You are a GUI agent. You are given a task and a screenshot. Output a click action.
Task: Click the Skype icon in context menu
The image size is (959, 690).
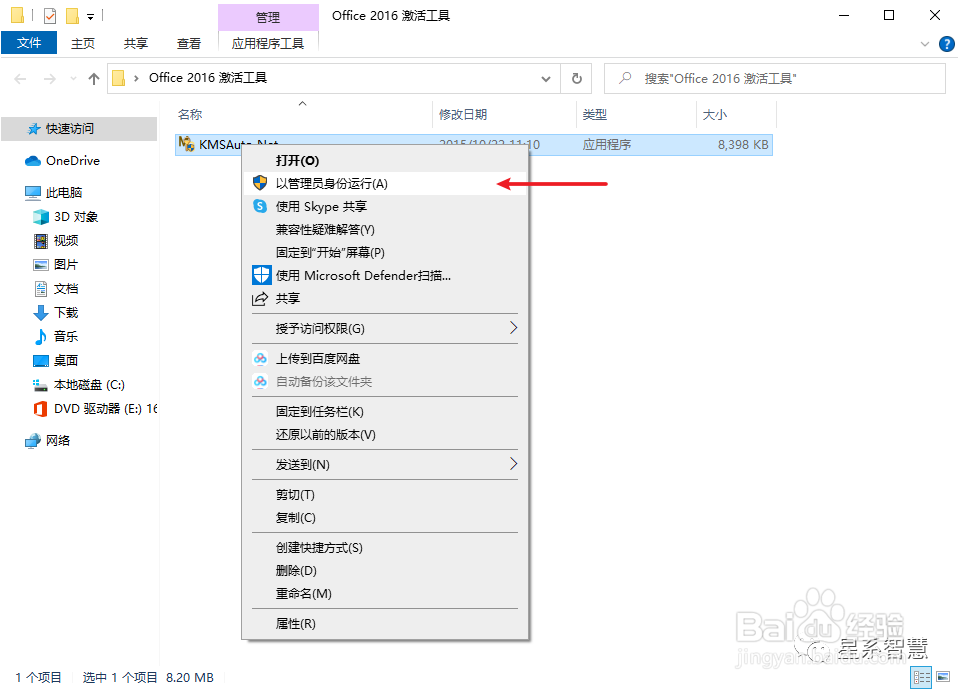pyautogui.click(x=260, y=206)
